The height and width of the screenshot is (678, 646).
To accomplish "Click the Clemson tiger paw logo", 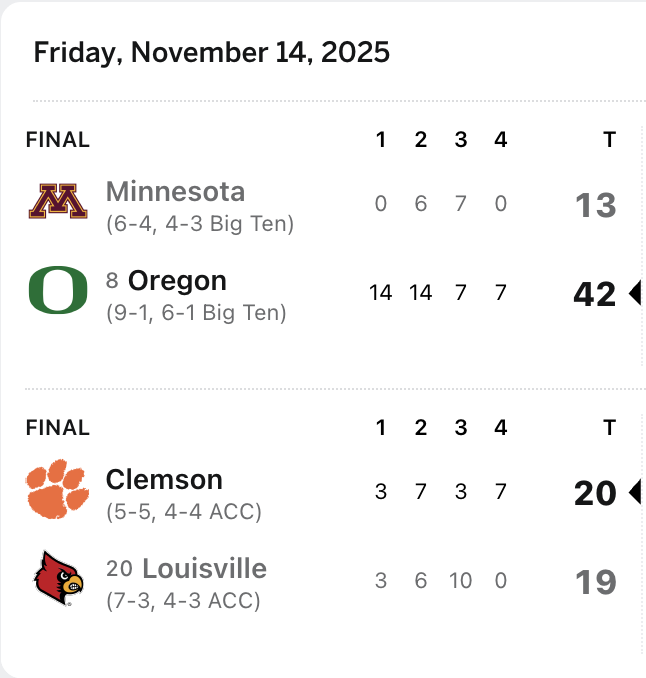I will tap(57, 491).
